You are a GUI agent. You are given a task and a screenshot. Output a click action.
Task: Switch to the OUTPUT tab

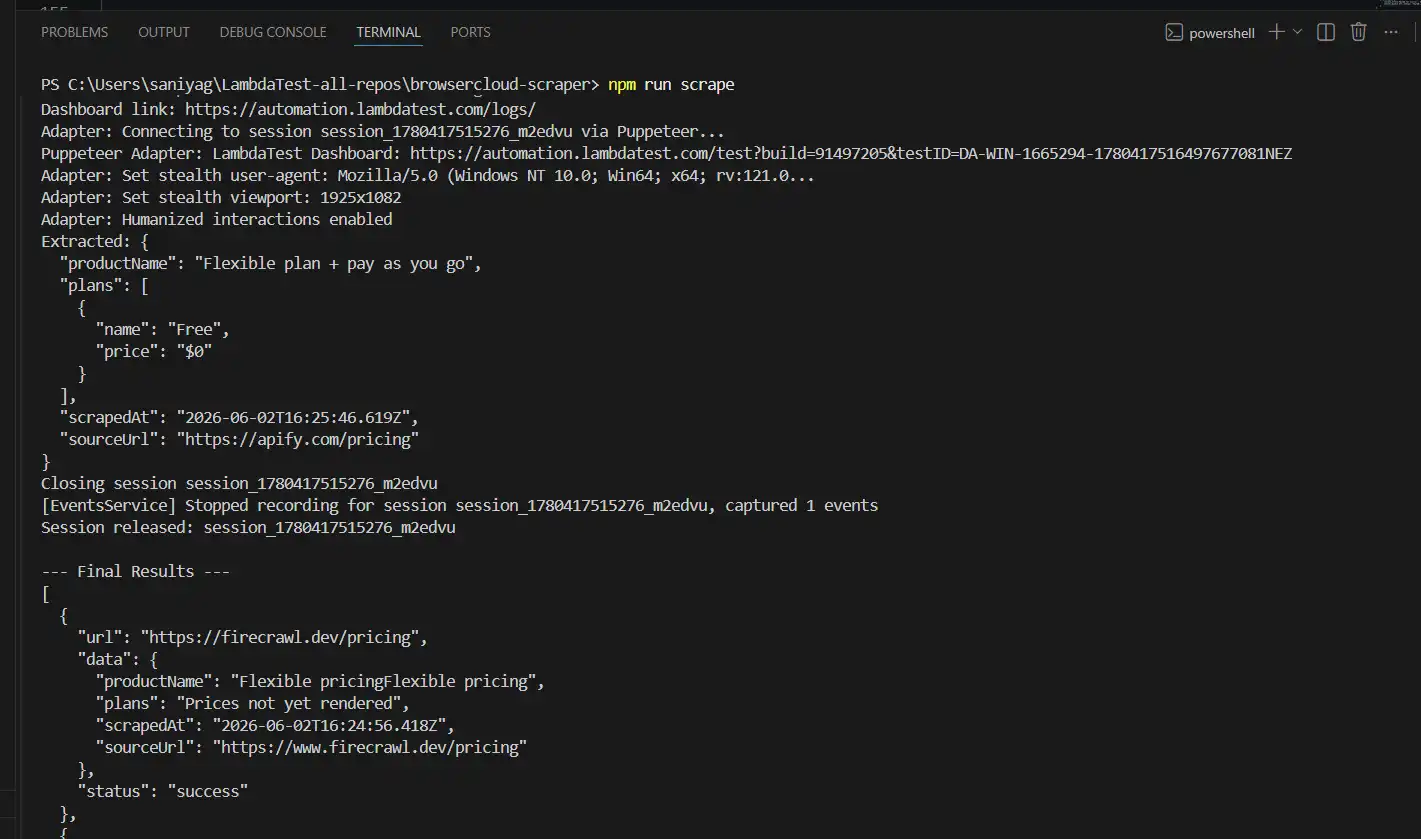coord(164,32)
